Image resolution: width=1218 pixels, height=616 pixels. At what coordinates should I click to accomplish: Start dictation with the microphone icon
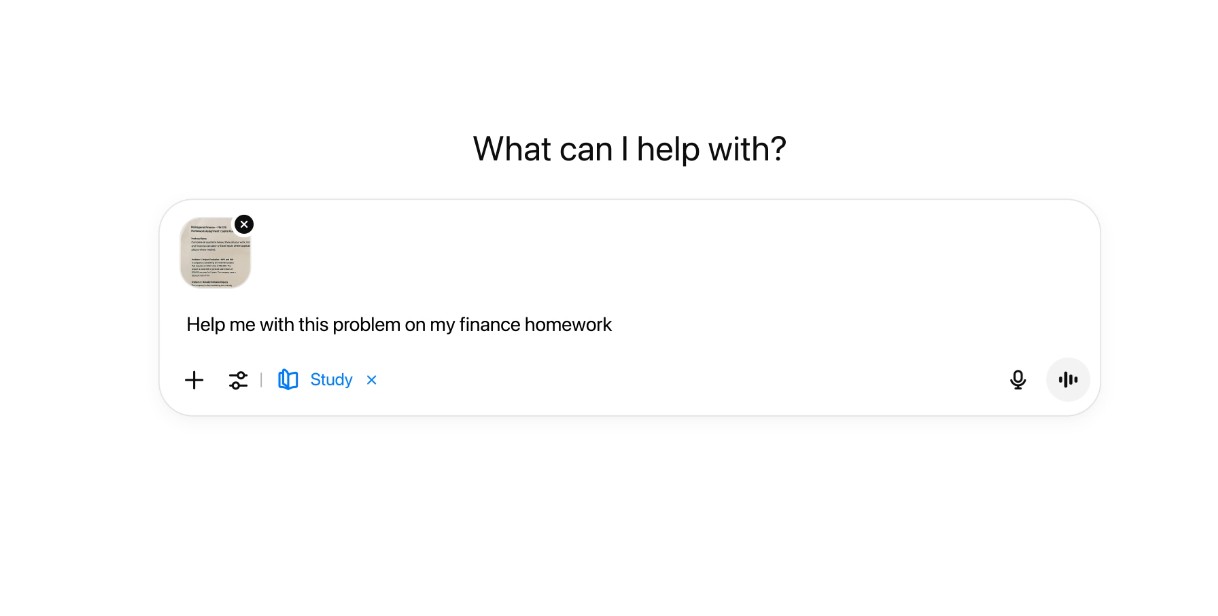click(x=1018, y=380)
